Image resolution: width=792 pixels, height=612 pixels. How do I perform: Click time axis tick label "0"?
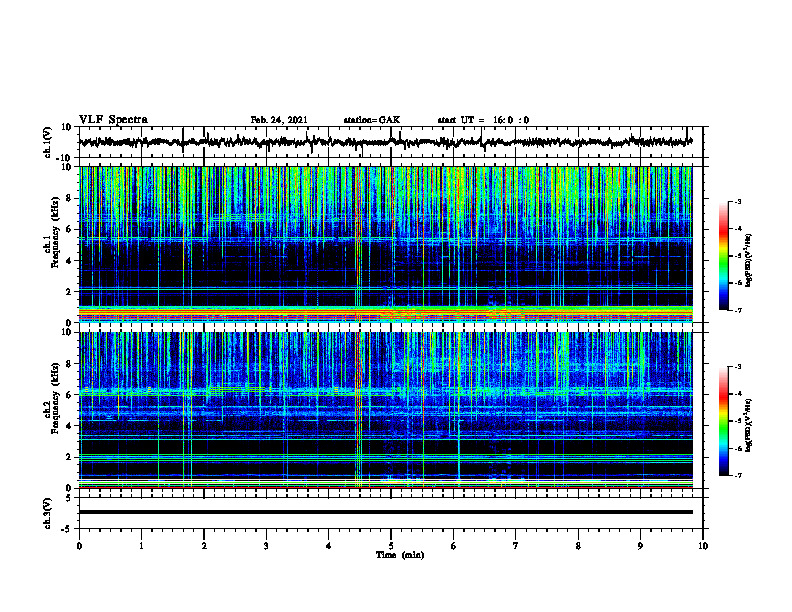[79, 546]
